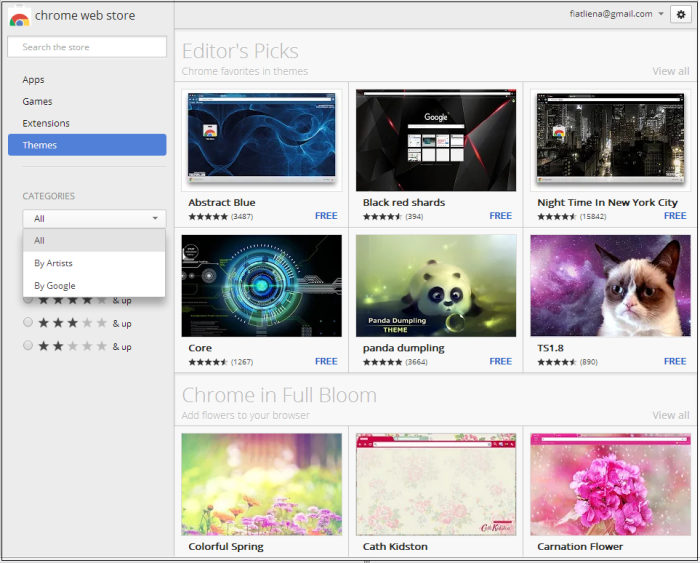Image resolution: width=700 pixels, height=563 pixels.
Task: Open the Cath Kidston theme thumbnail
Action: [x=436, y=484]
